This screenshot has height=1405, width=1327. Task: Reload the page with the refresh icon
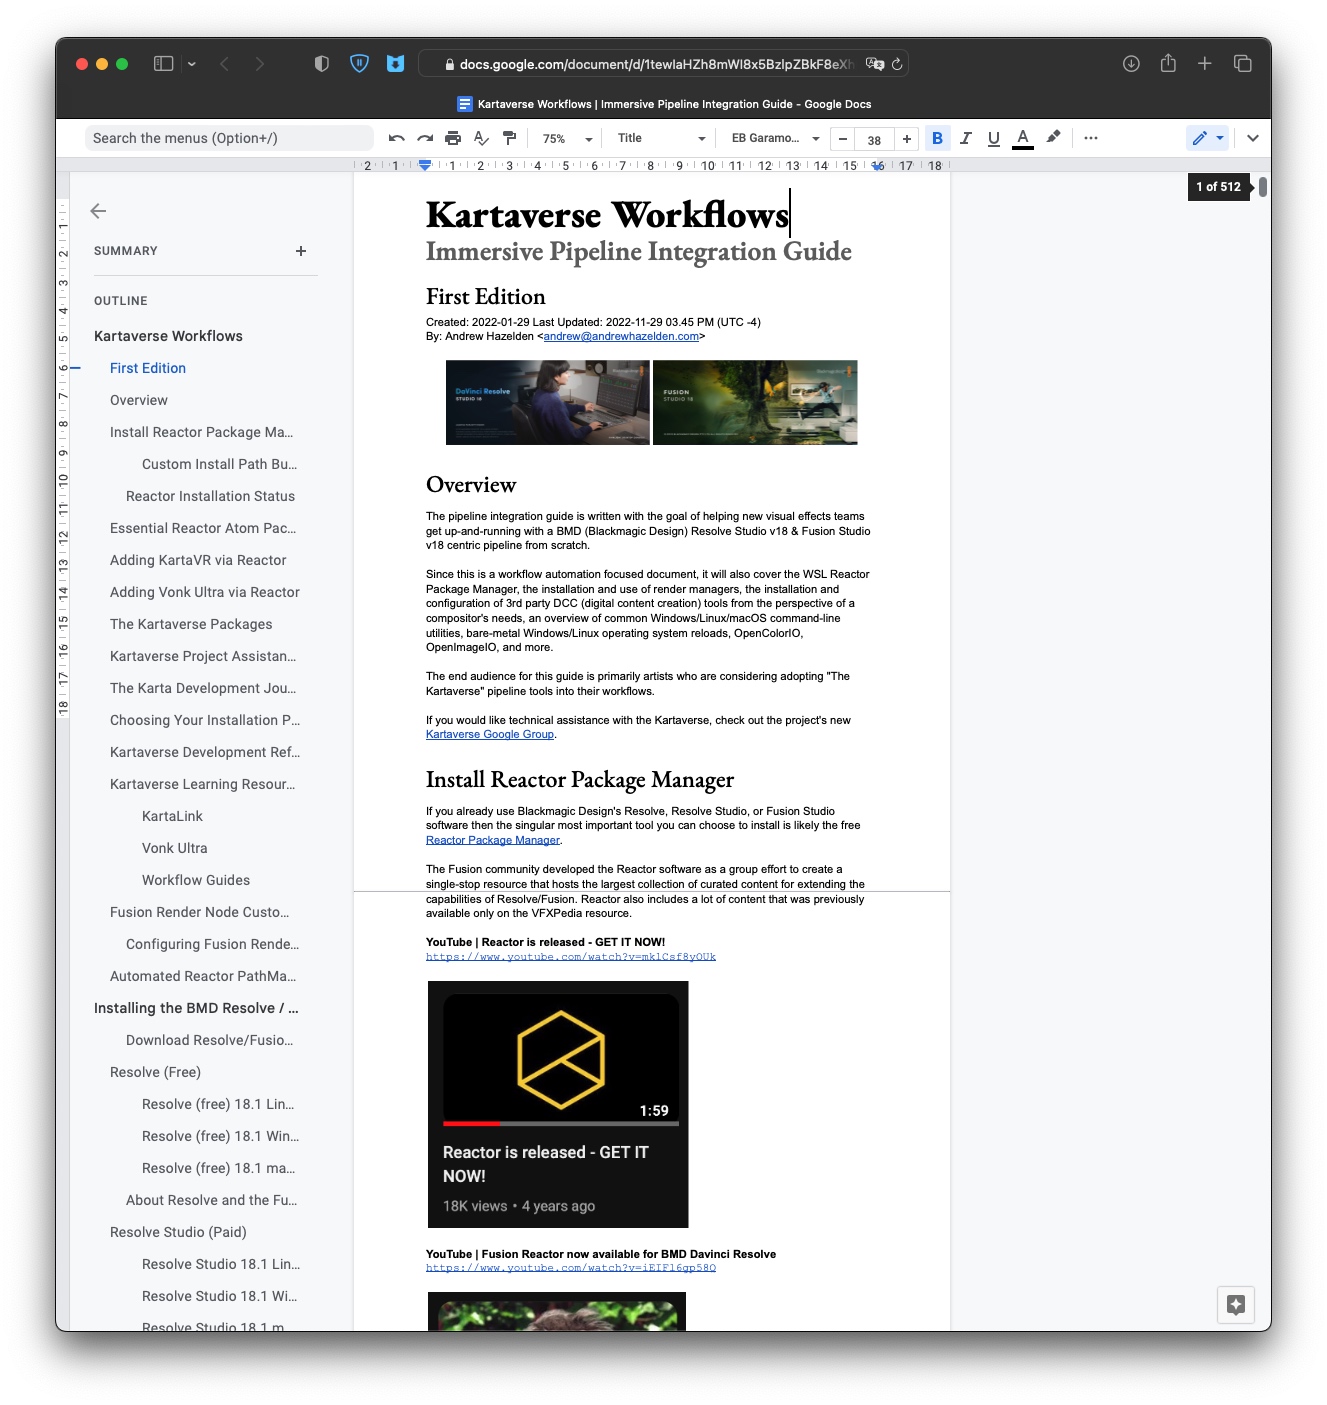click(897, 64)
